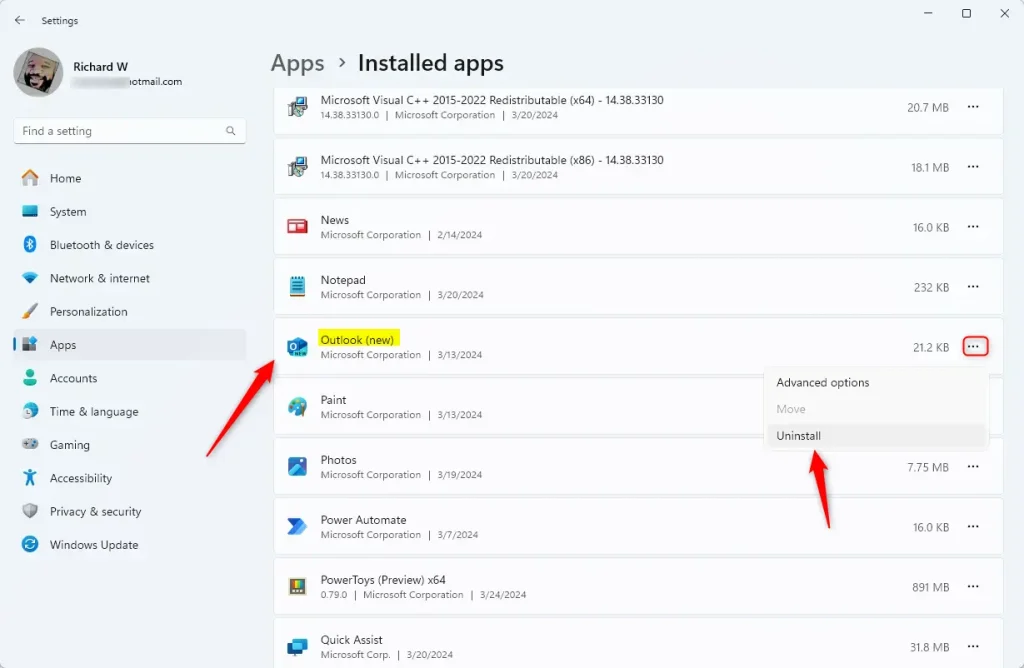Choose Advanced options in the context menu
Viewport: 1024px width, 668px height.
click(876, 383)
